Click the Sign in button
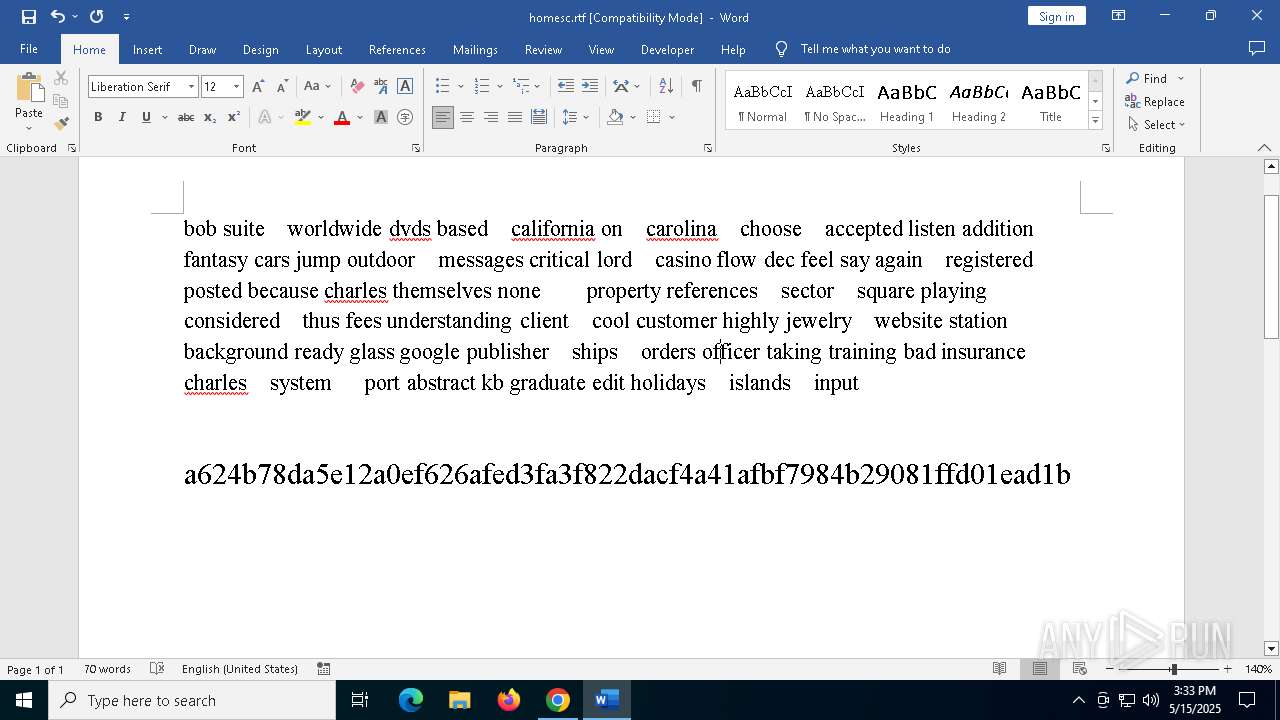The height and width of the screenshot is (720, 1280). click(1056, 17)
